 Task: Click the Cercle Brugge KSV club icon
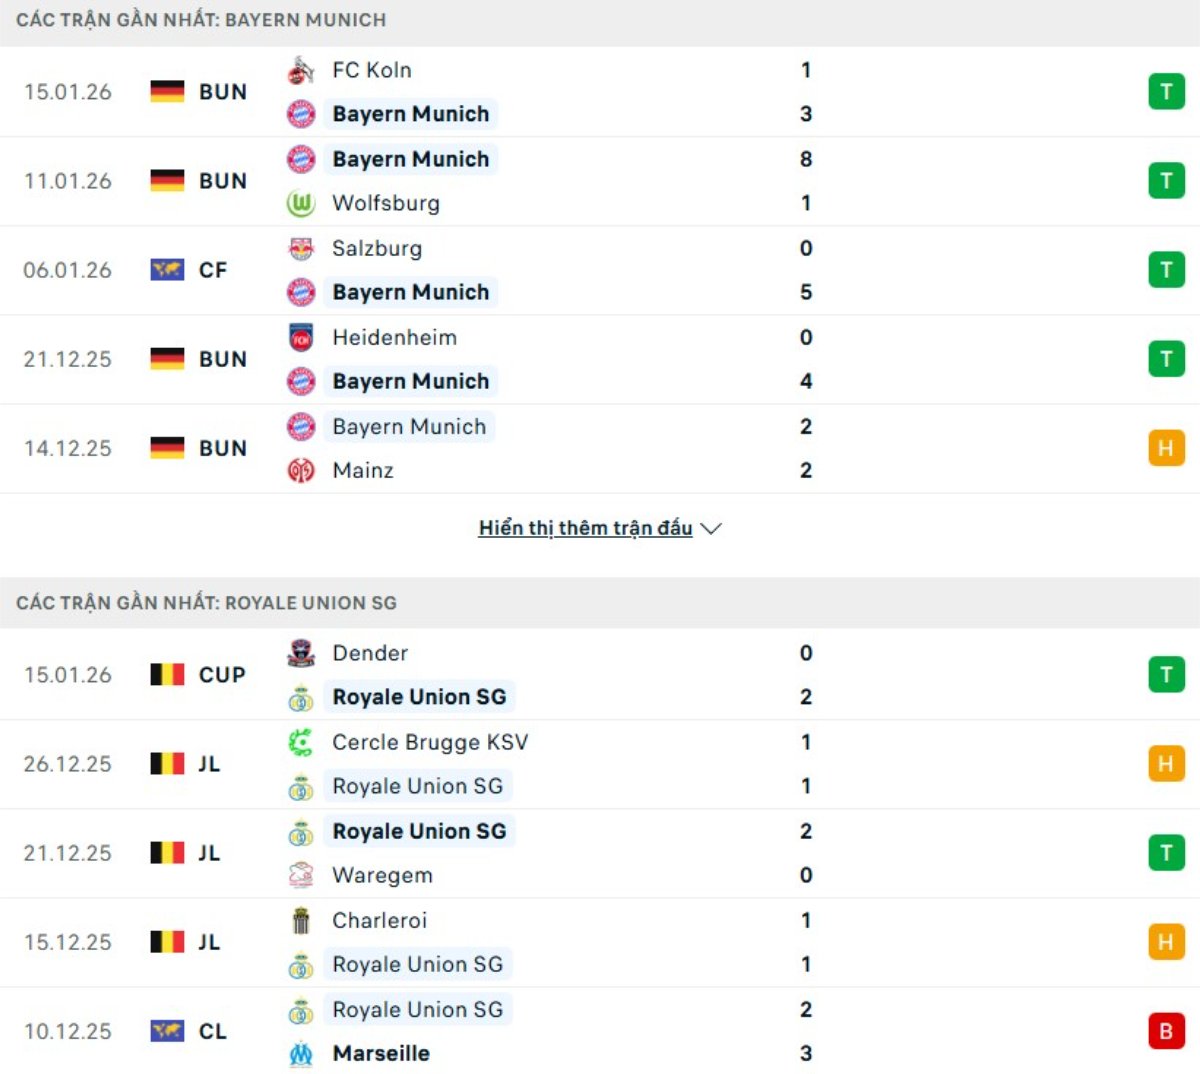point(300,742)
